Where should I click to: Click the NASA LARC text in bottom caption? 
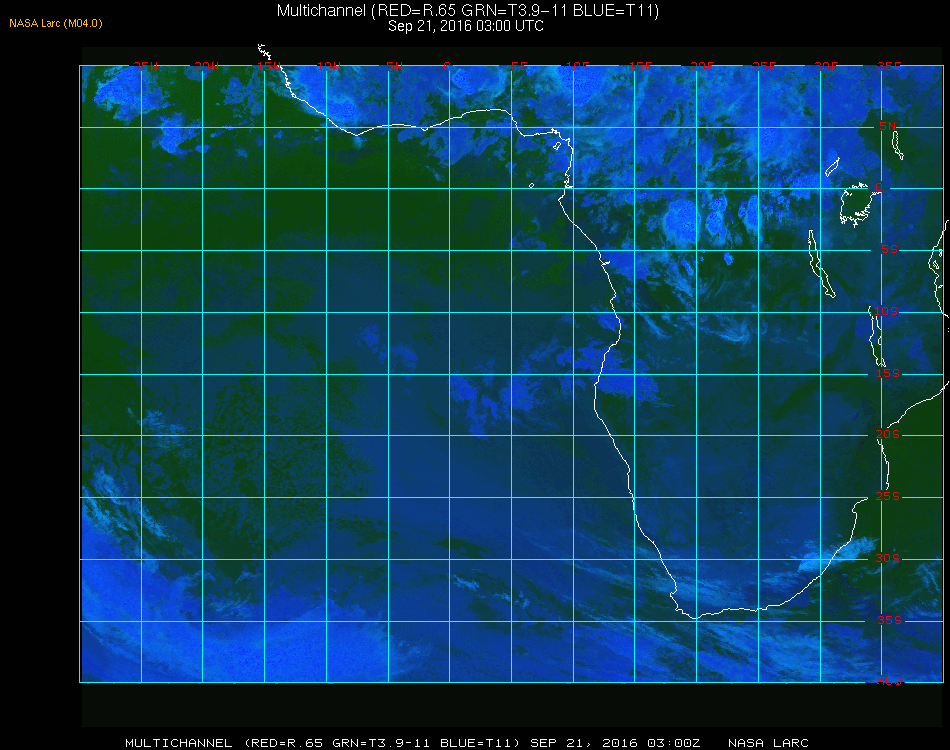[x=768, y=743]
